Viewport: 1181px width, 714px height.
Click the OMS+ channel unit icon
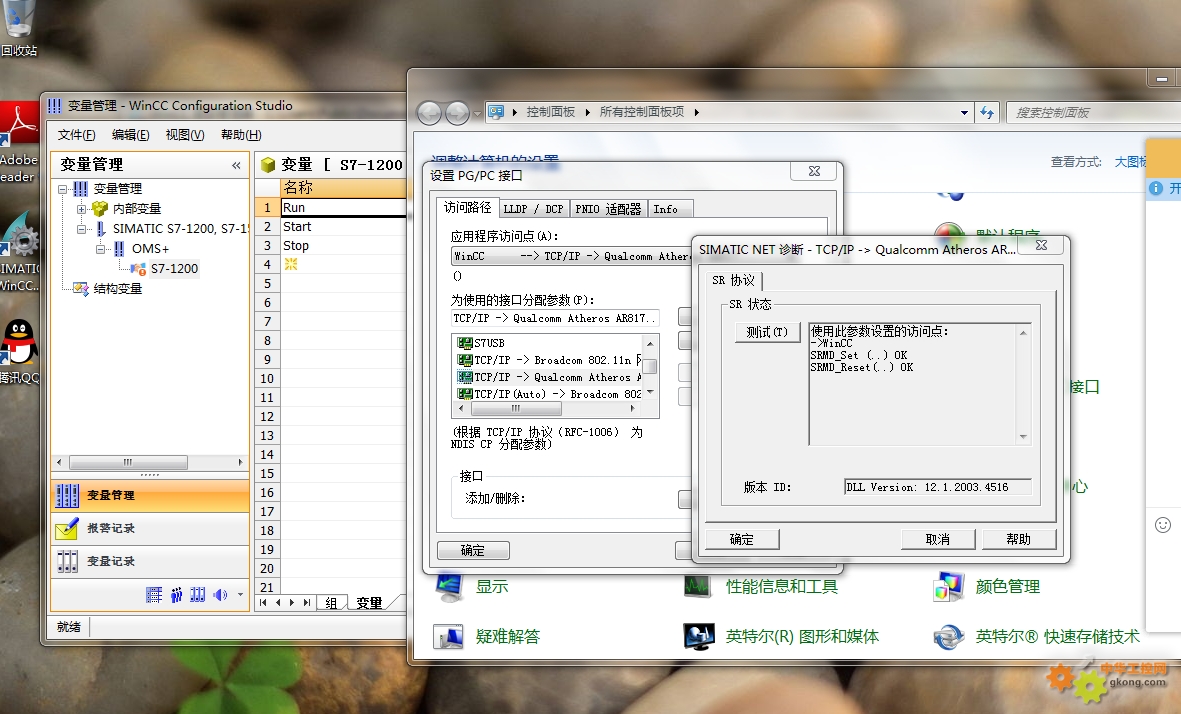(118, 249)
